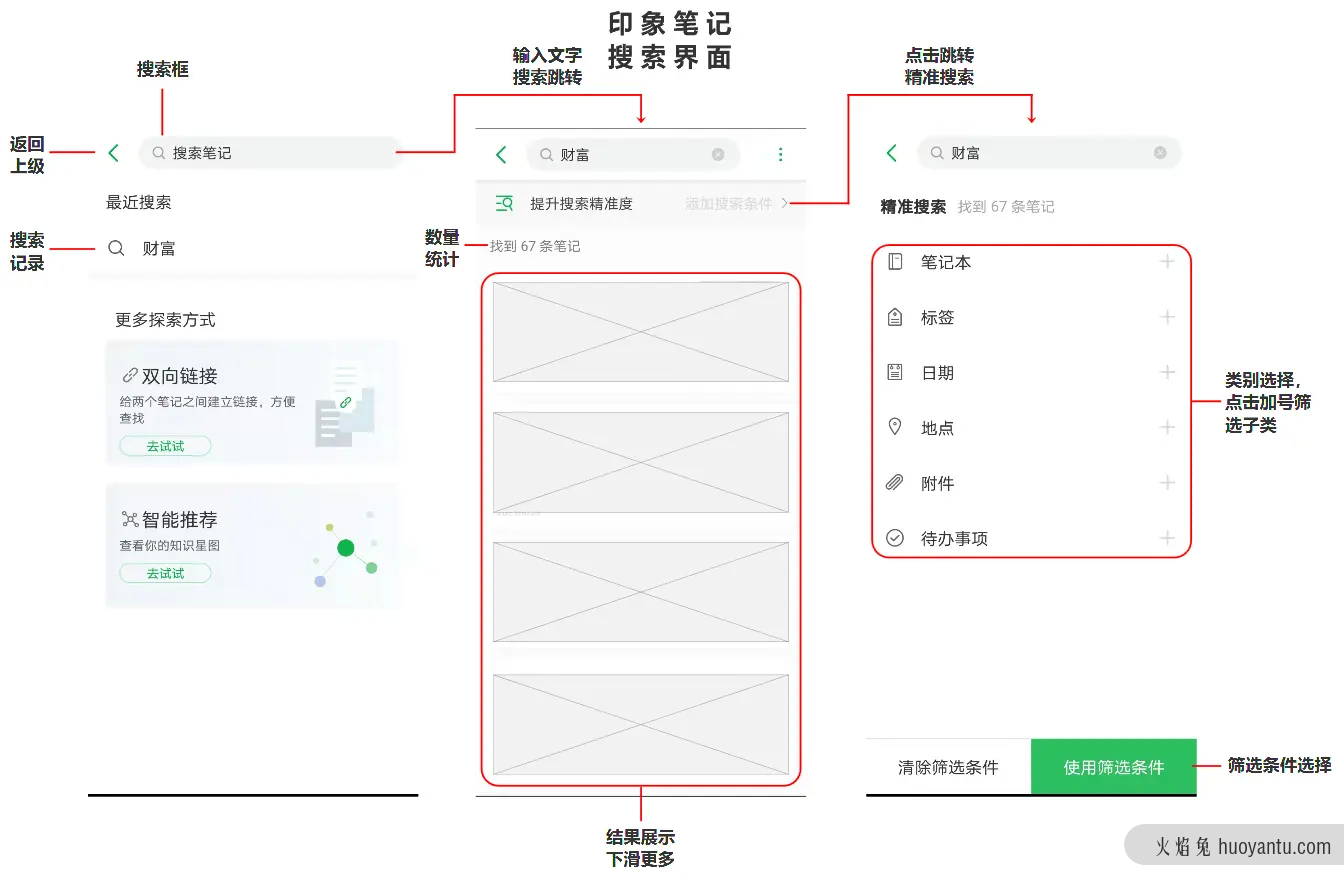Tap magnifier icon in results screen search box
This screenshot has width=1344, height=880.
click(x=547, y=155)
